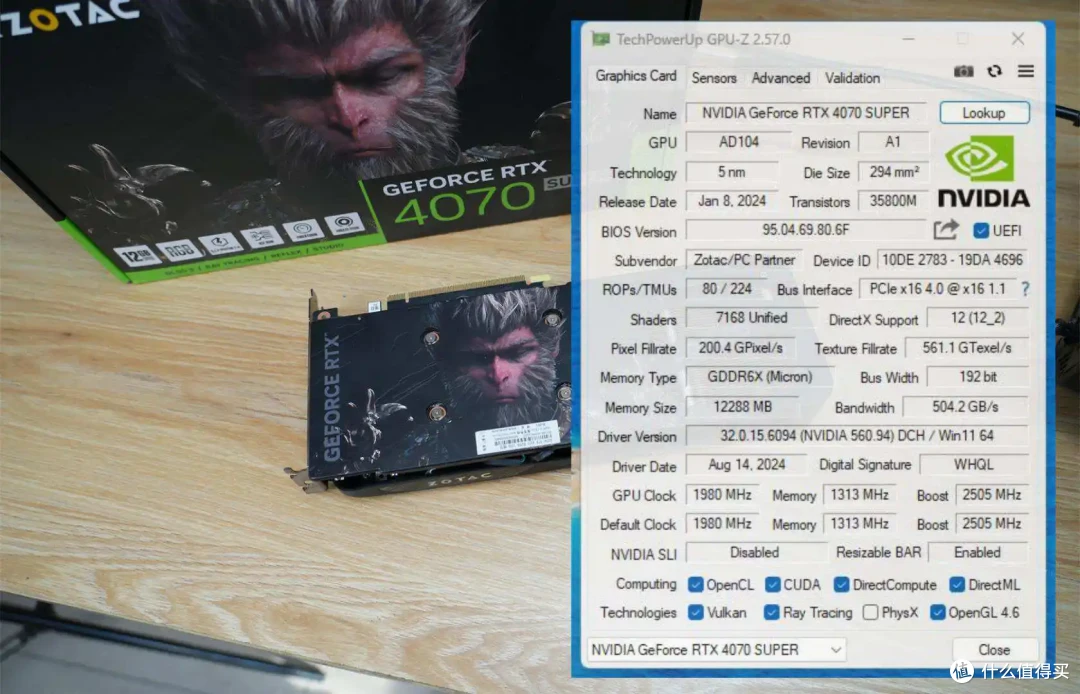The image size is (1080, 694).
Task: Toggle the DirectML checkbox
Action: click(x=957, y=585)
